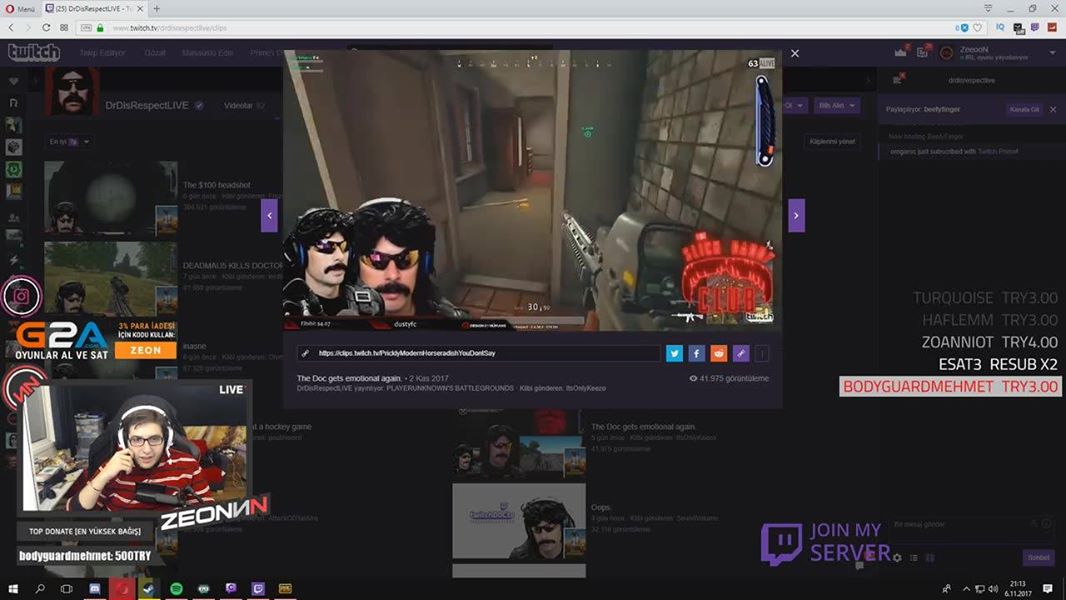Open The $100 headshot clip title
The image size is (1066, 600).
coord(216,185)
